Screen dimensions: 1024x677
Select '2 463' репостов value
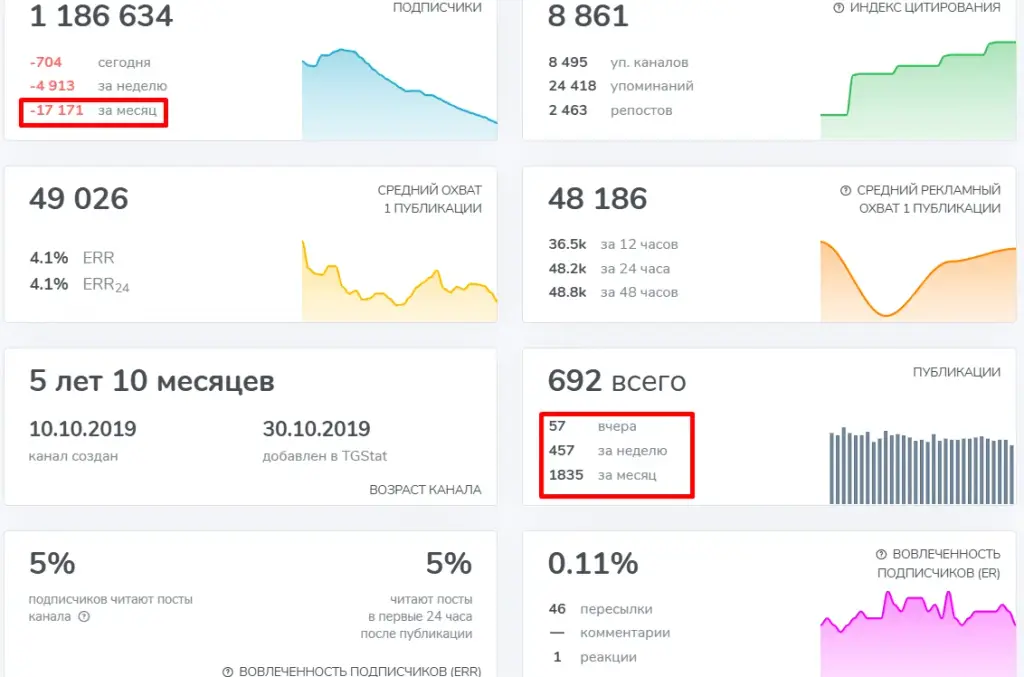(x=568, y=110)
